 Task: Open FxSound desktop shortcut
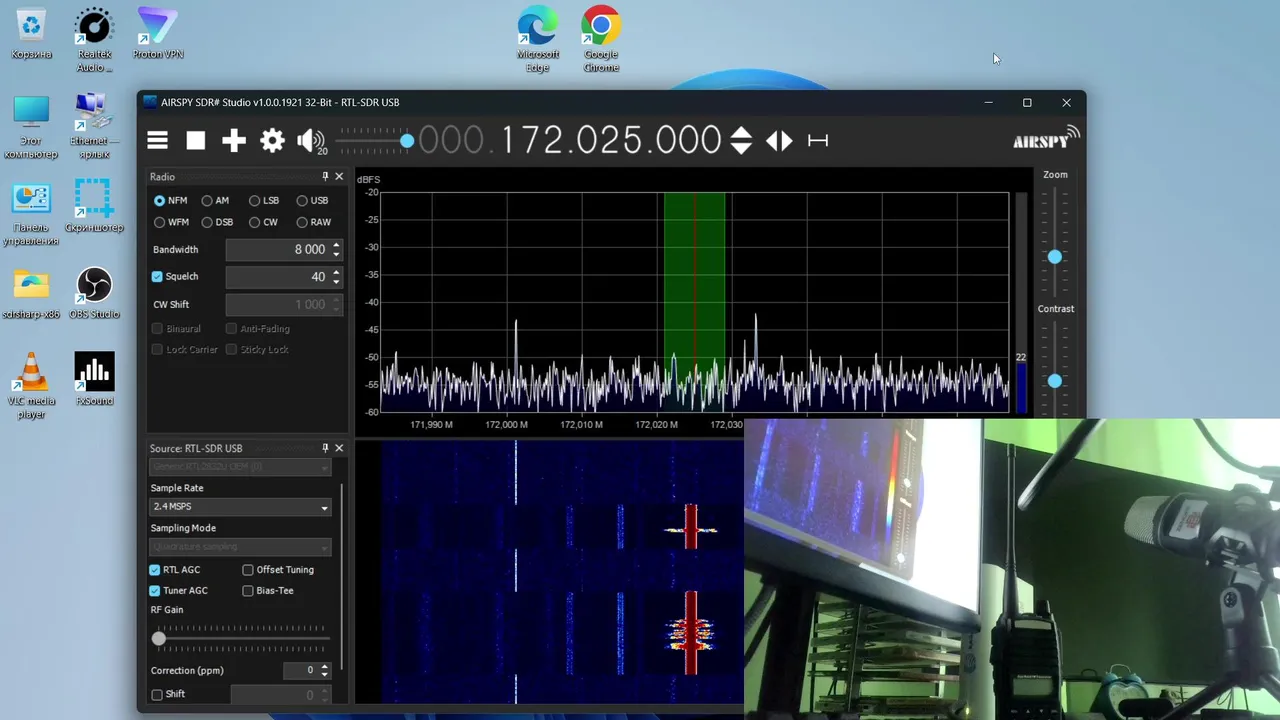tap(94, 380)
